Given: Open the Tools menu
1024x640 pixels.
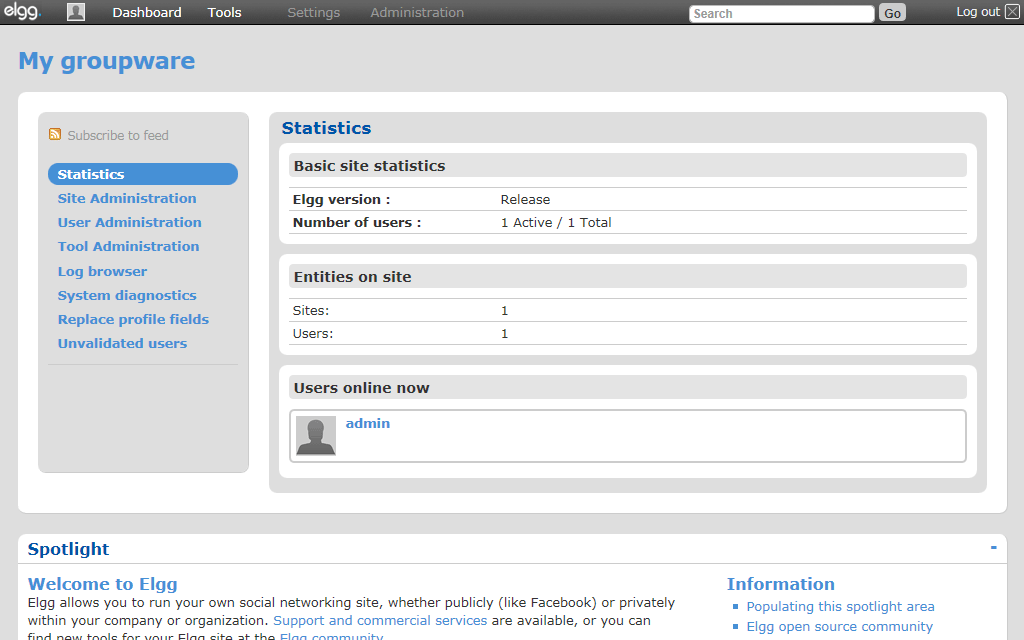Looking at the screenshot, I should tap(225, 13).
